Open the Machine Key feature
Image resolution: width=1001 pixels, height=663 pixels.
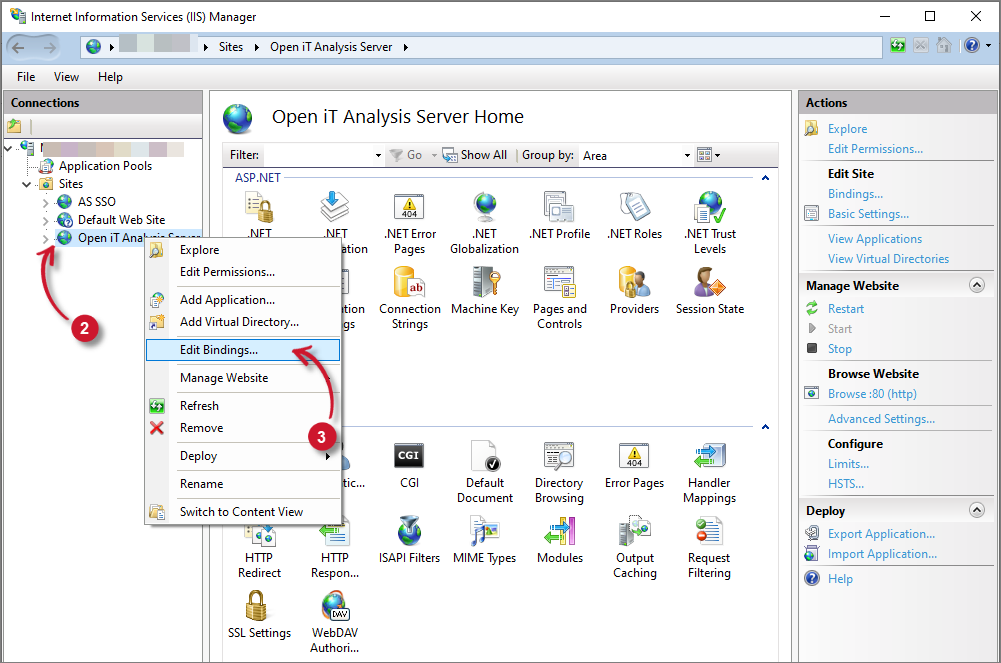(x=485, y=284)
